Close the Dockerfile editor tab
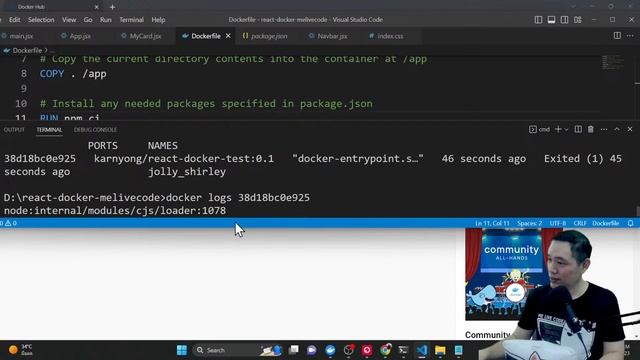This screenshot has height=360, width=640. click(228, 36)
